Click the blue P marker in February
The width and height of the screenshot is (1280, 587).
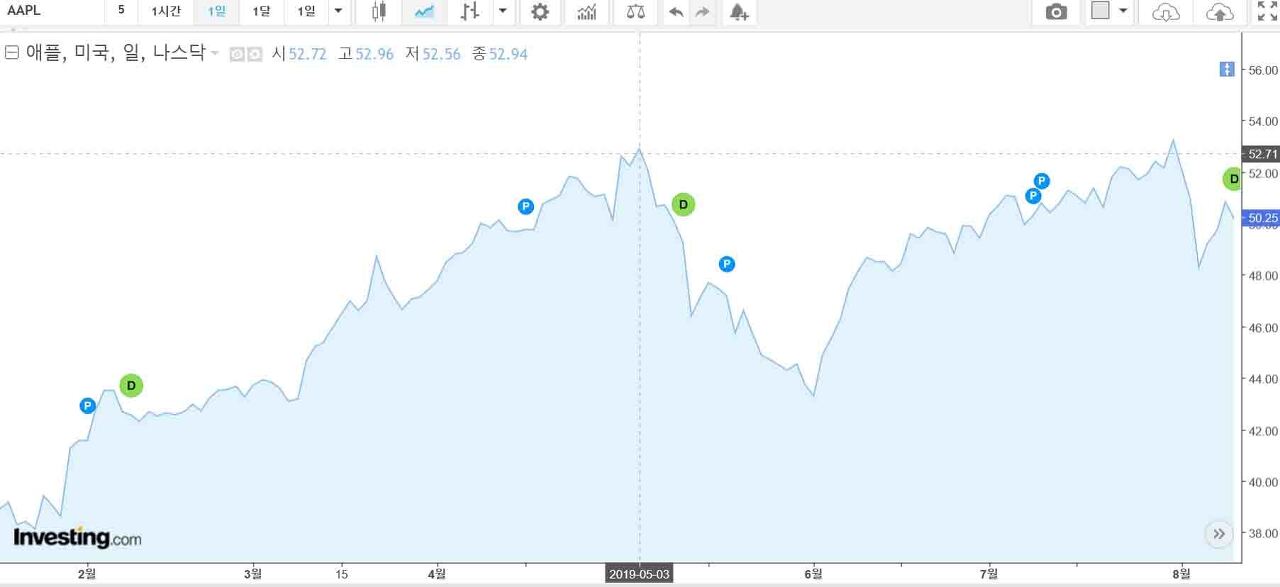click(88, 406)
